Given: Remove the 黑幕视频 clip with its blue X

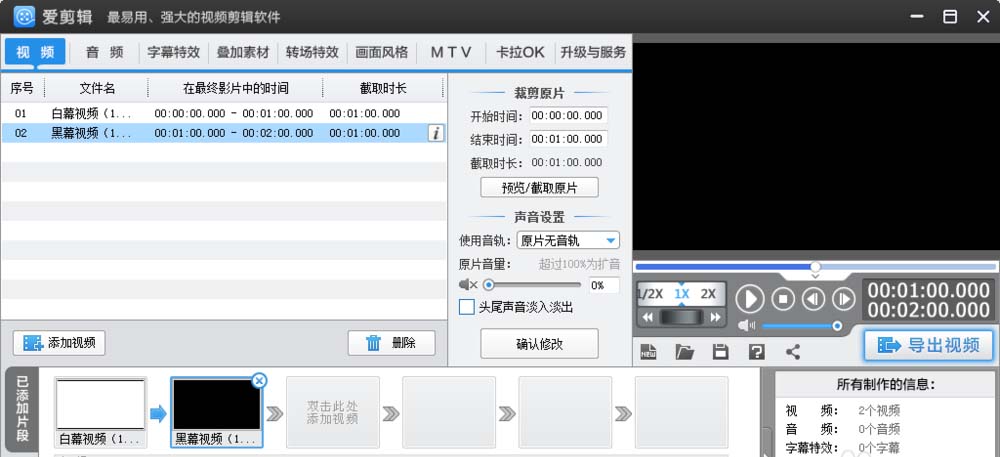Looking at the screenshot, I should coord(259,381).
